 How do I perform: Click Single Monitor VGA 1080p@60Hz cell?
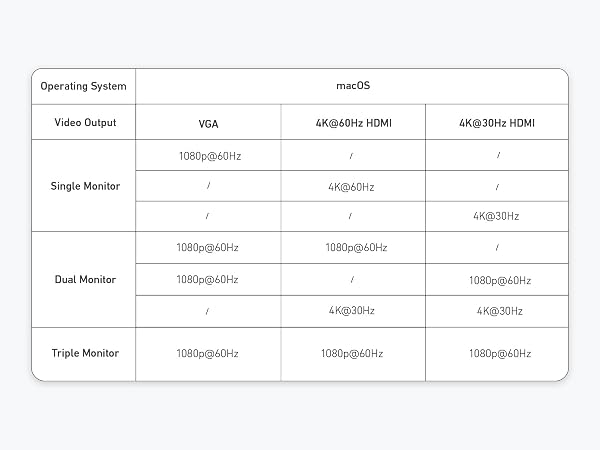click(208, 155)
